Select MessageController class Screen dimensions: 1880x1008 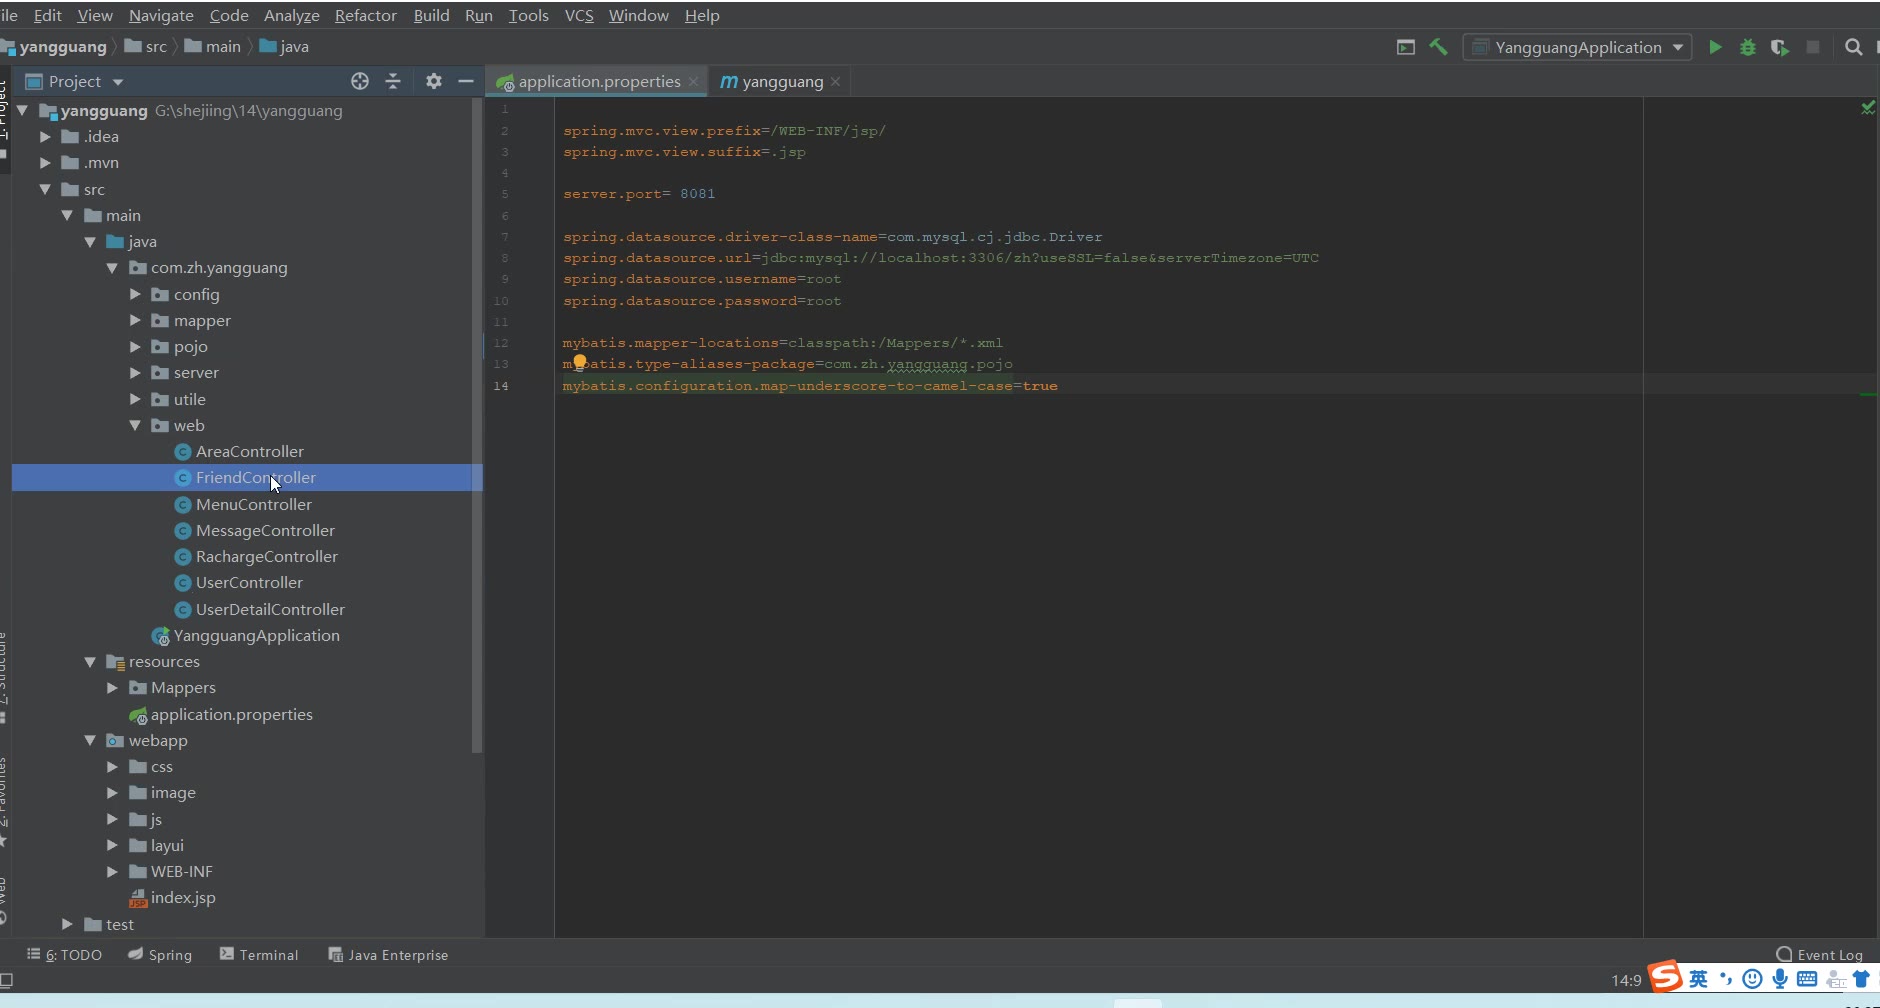pyautogui.click(x=265, y=531)
